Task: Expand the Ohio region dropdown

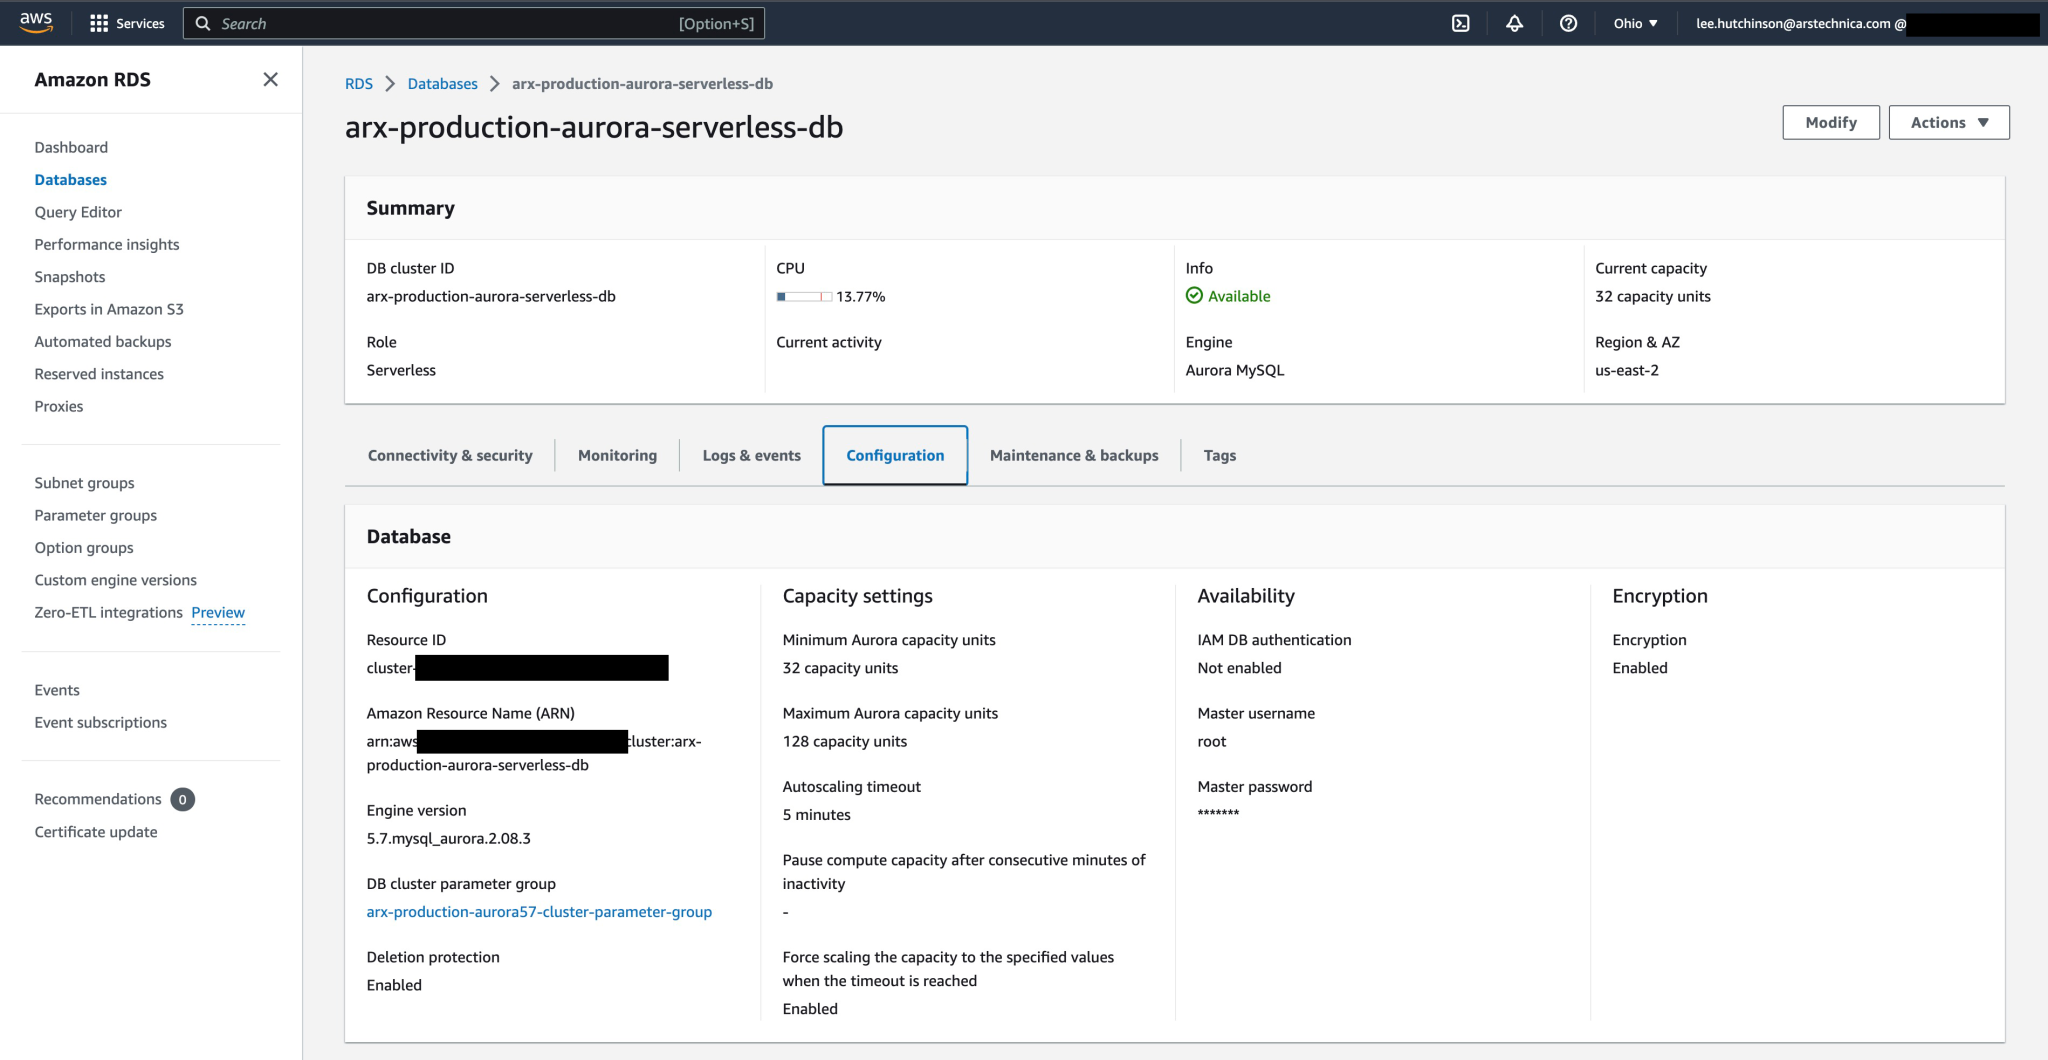Action: [1635, 23]
